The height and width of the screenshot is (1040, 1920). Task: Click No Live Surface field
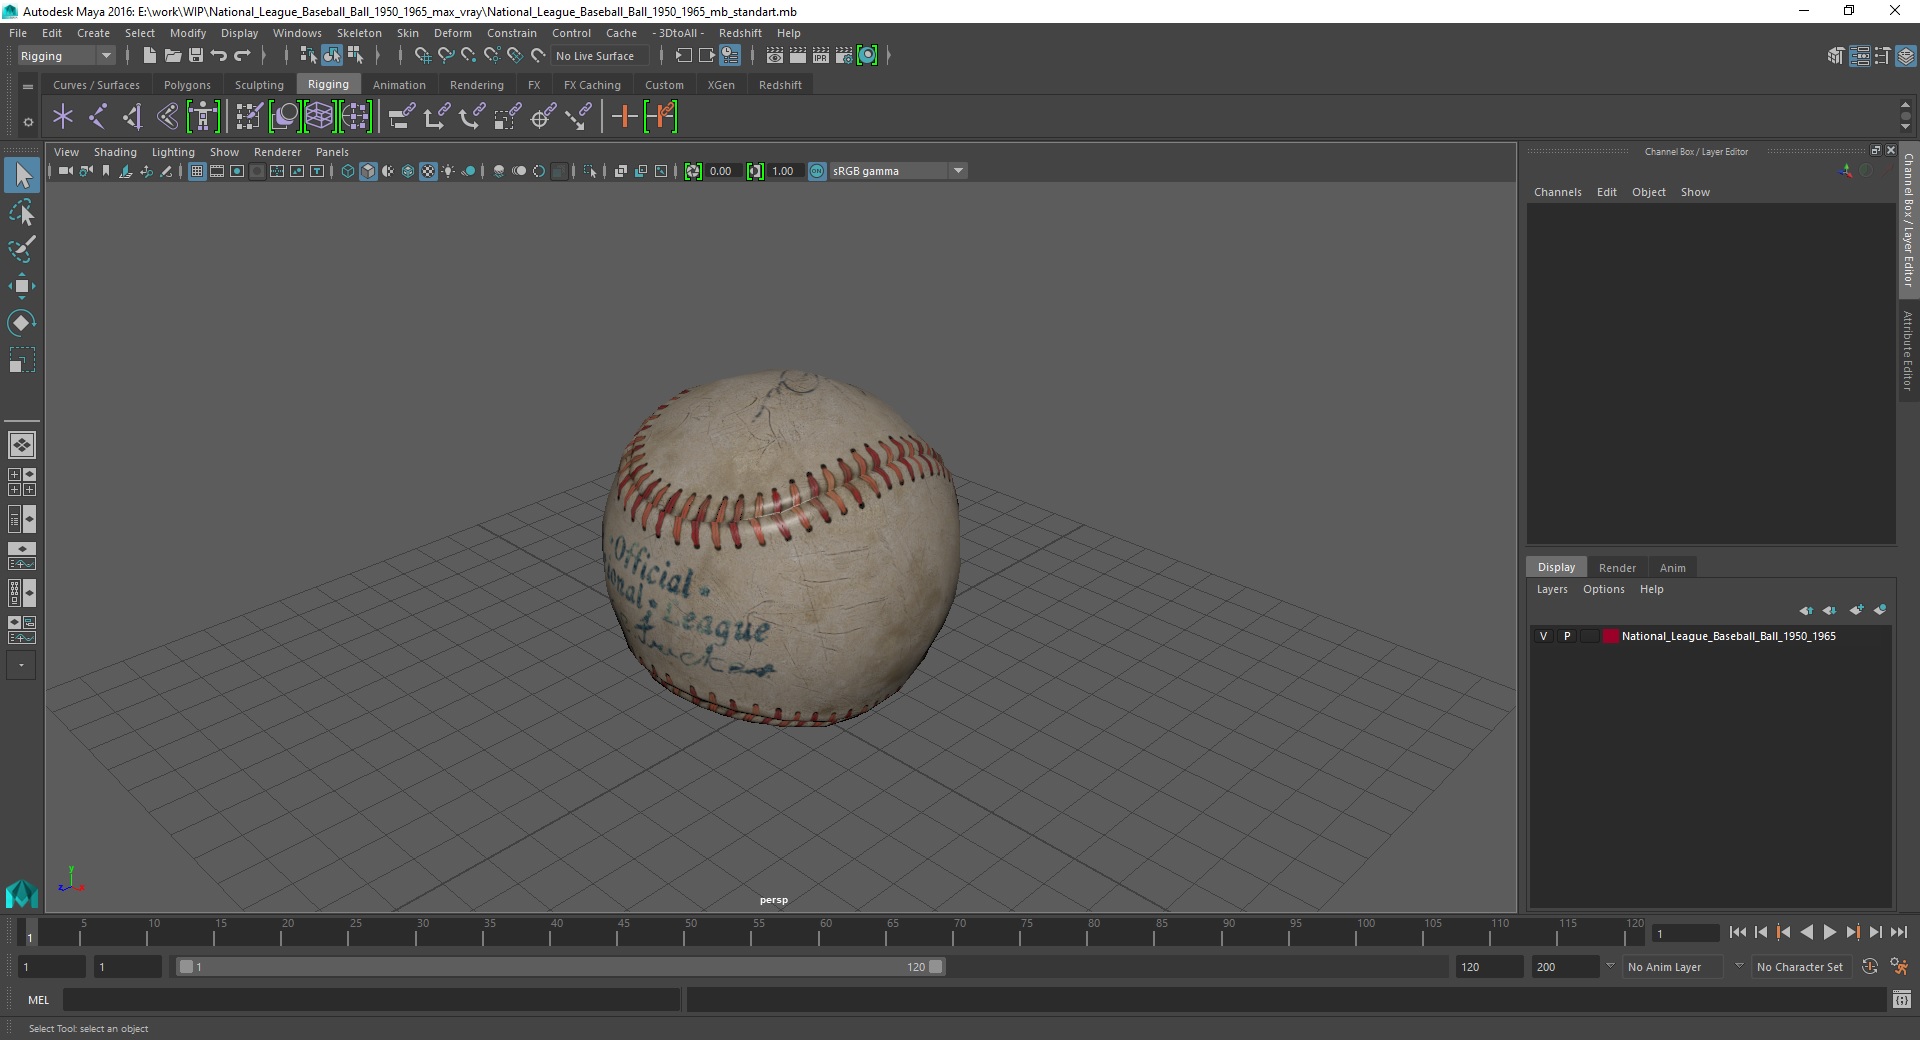pos(599,56)
